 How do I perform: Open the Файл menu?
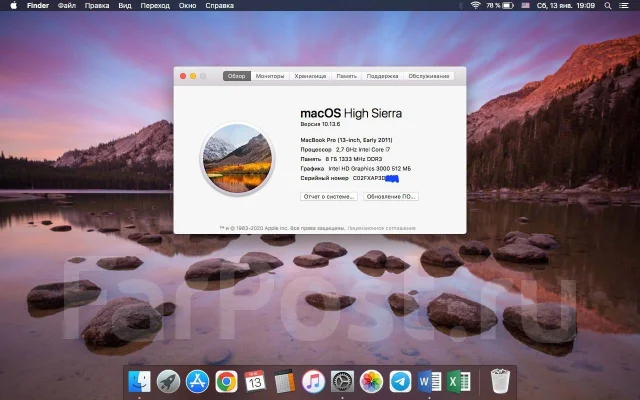67,6
